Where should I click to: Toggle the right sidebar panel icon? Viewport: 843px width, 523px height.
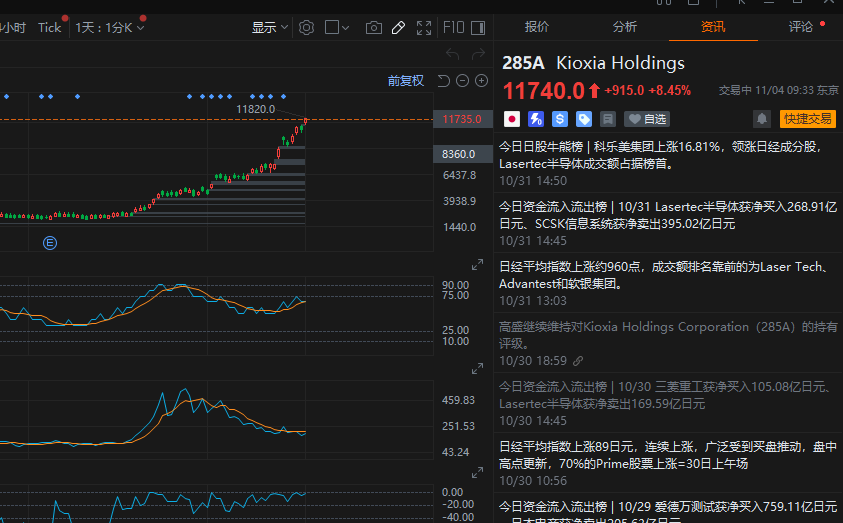(478, 27)
